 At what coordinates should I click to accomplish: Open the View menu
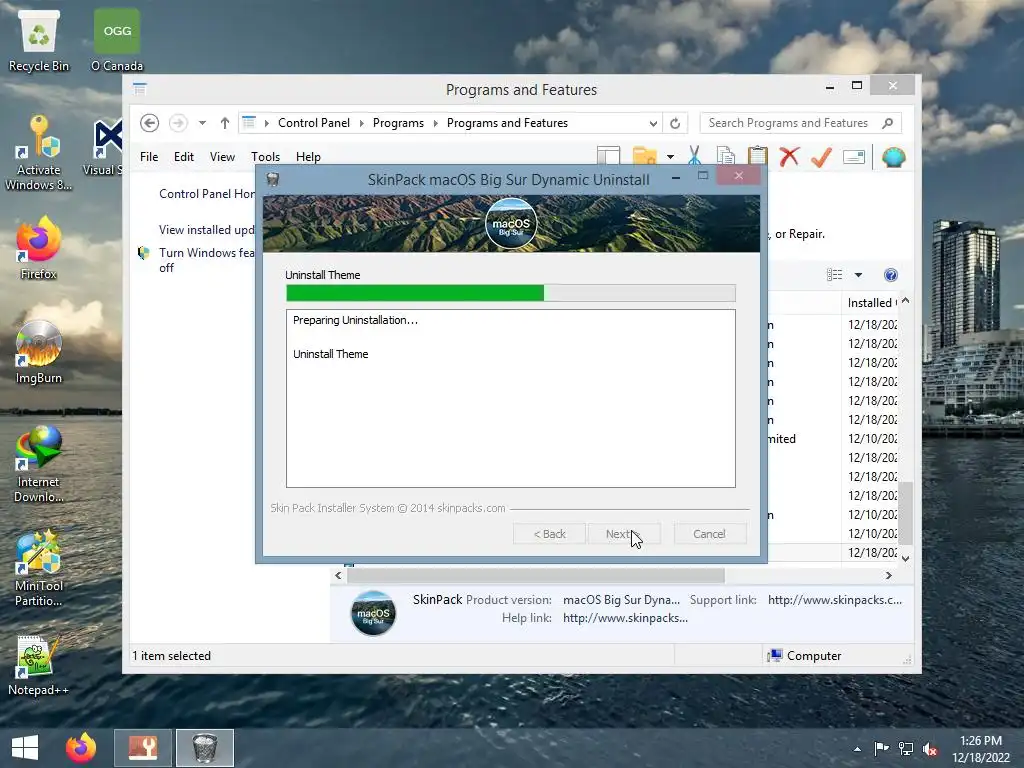(222, 157)
